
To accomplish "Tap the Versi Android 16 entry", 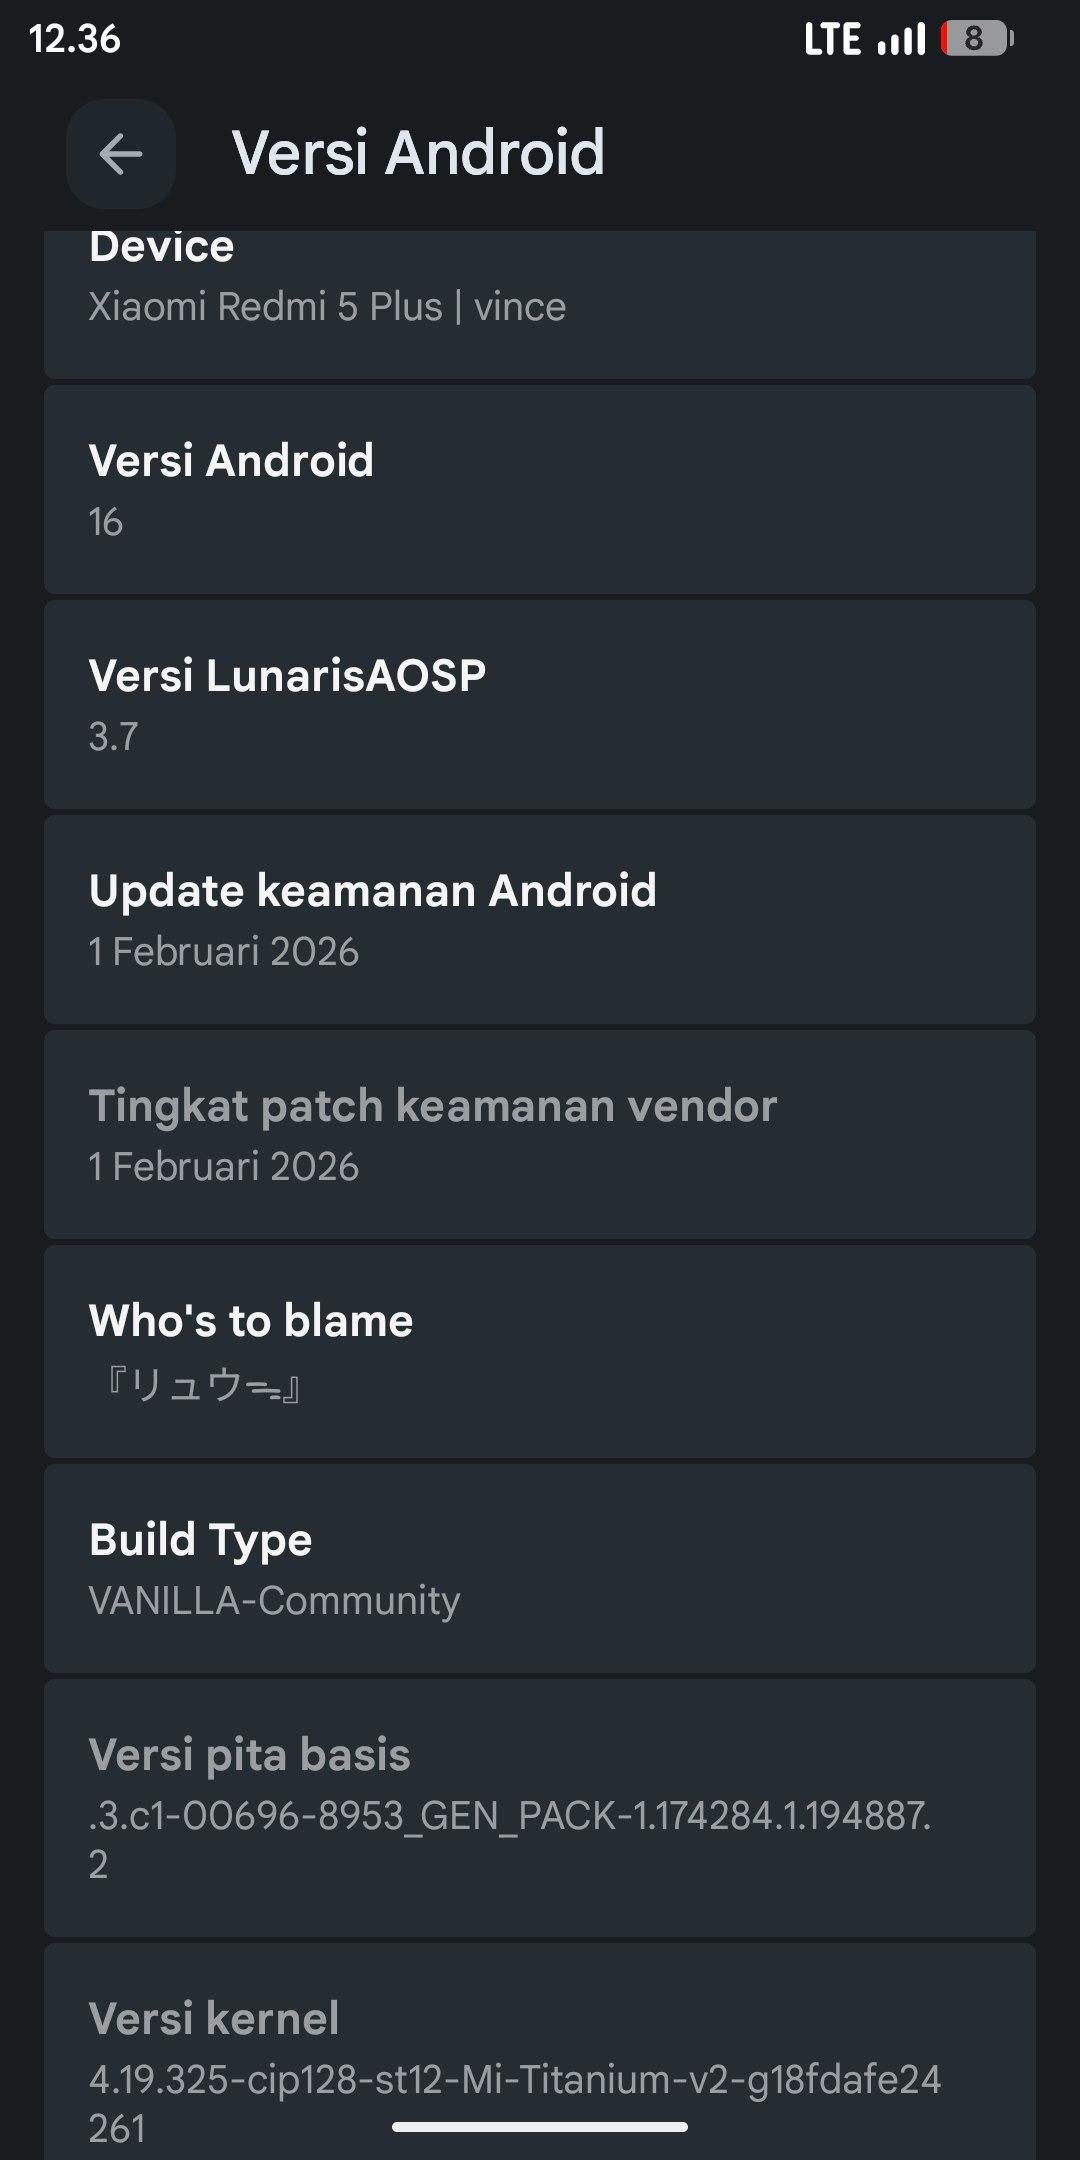I will [540, 490].
